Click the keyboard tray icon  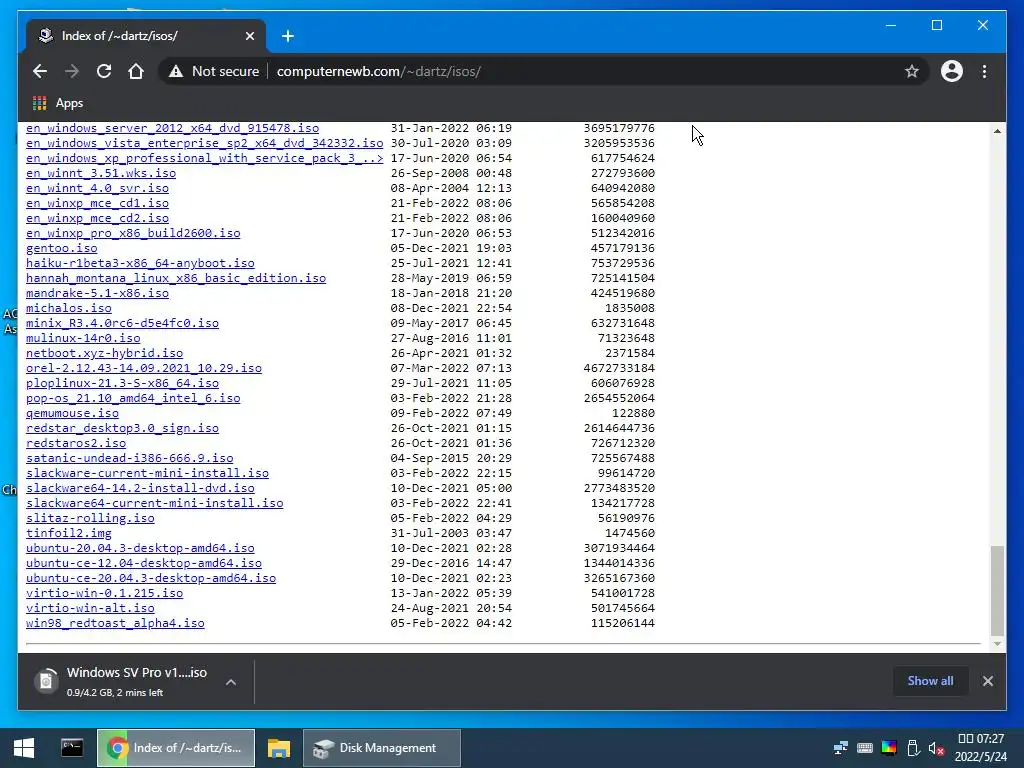[865, 748]
